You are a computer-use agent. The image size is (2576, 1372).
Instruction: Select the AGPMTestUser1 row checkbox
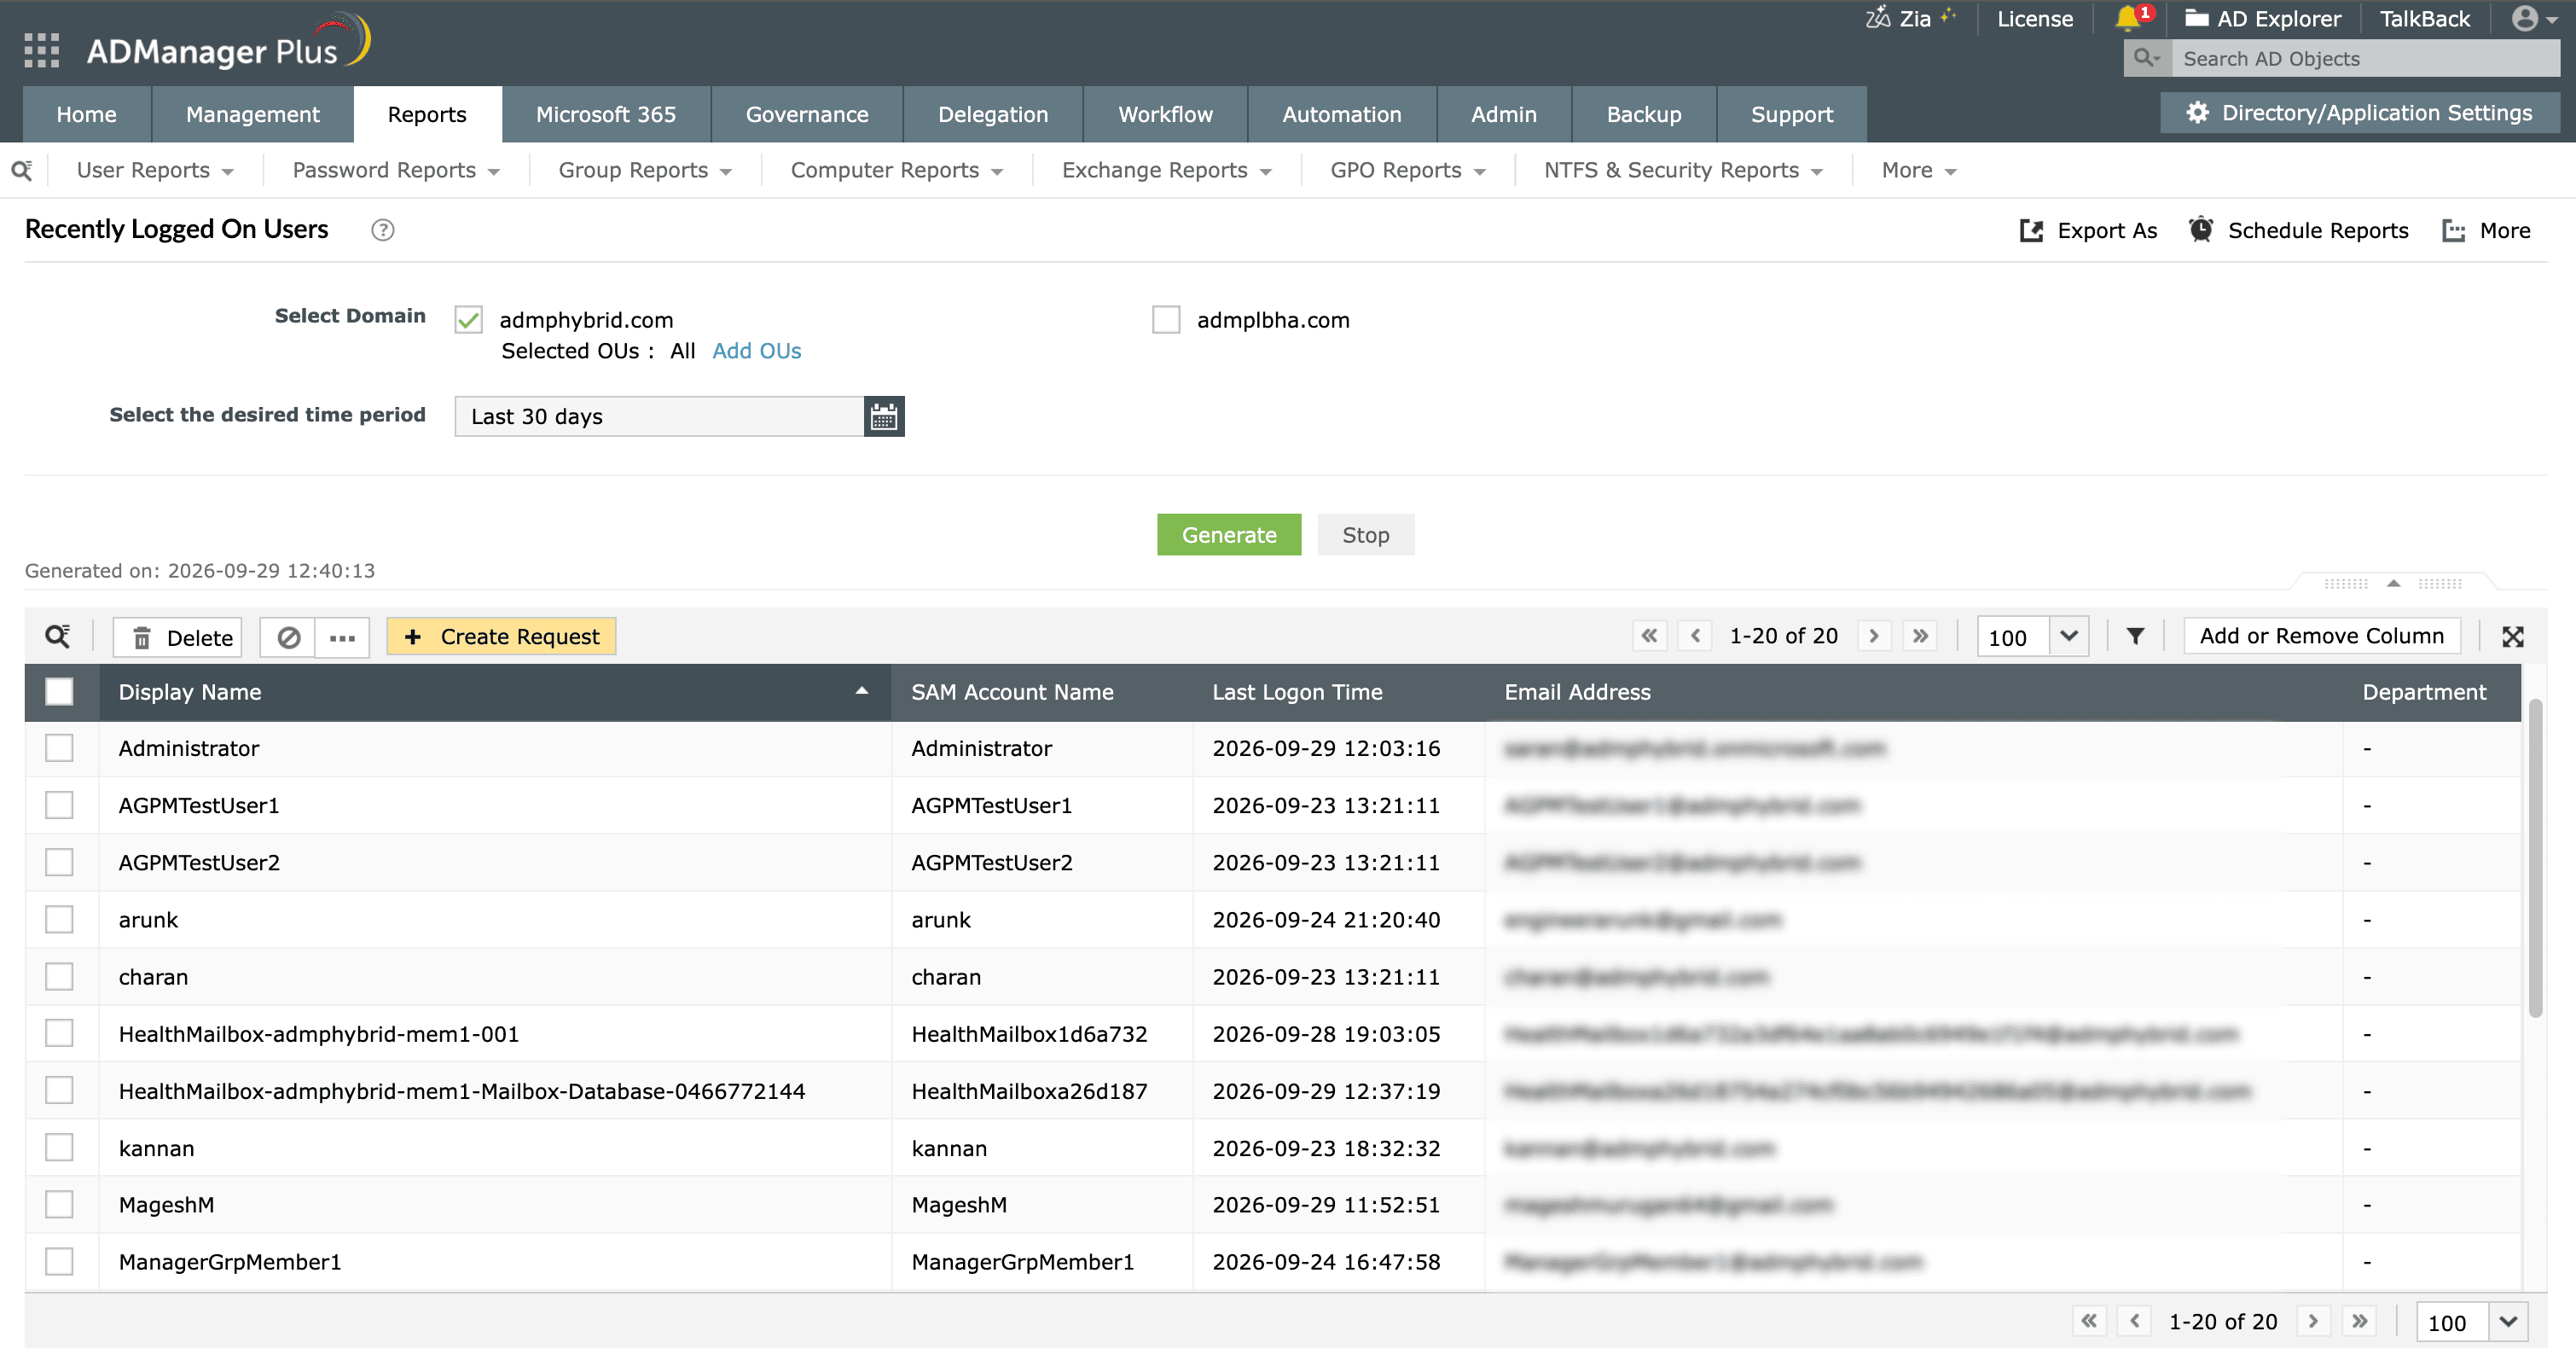(59, 805)
